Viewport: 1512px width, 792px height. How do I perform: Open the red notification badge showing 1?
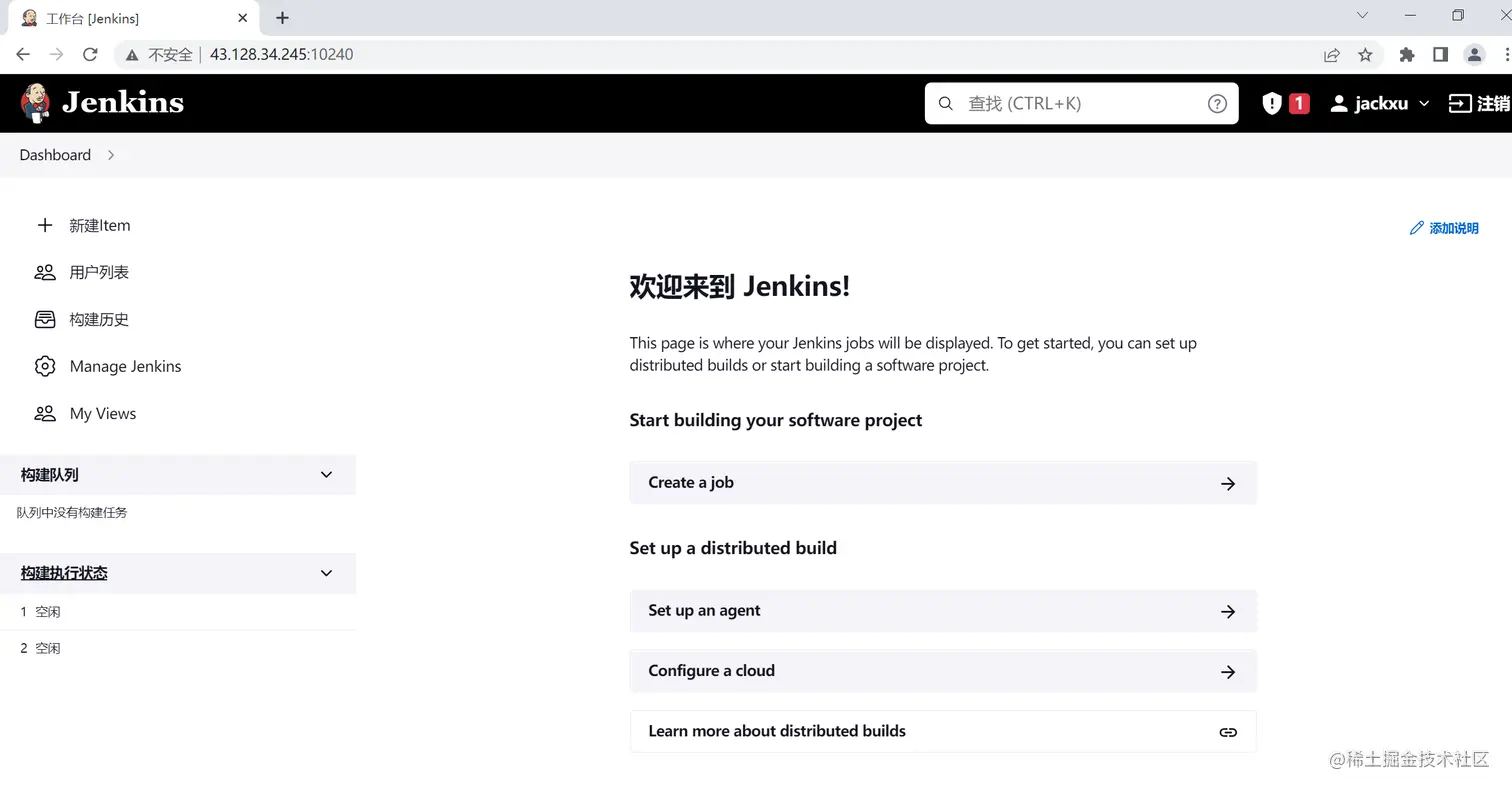tap(1299, 103)
